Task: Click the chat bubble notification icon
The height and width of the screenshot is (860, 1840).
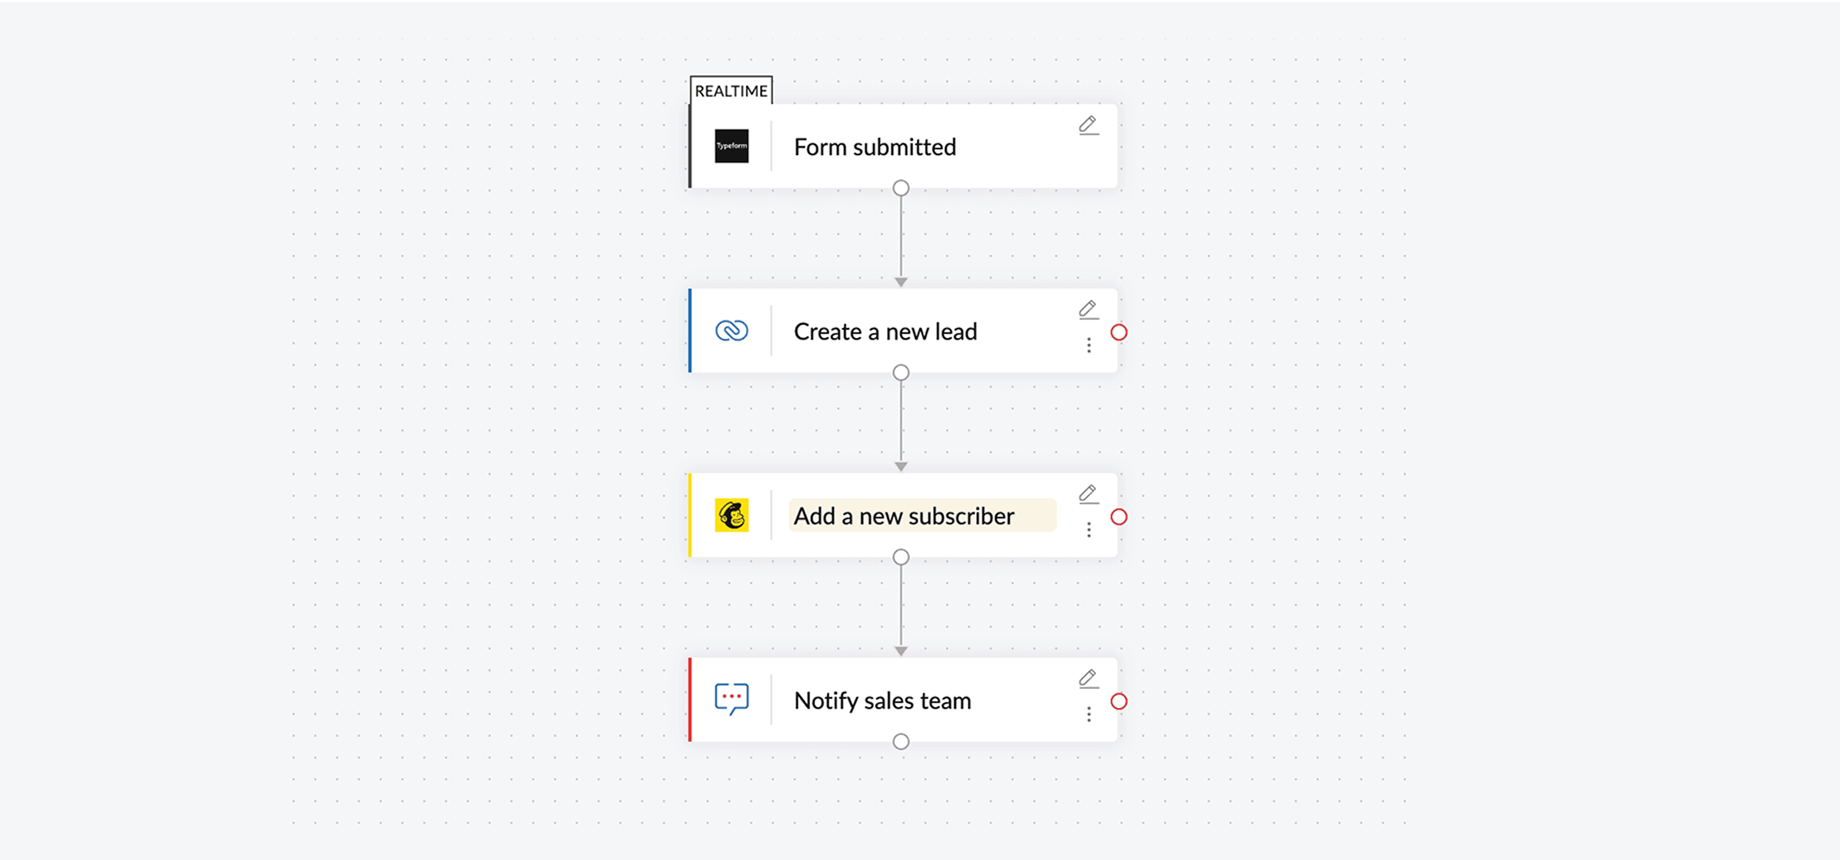Action: pyautogui.click(x=731, y=699)
